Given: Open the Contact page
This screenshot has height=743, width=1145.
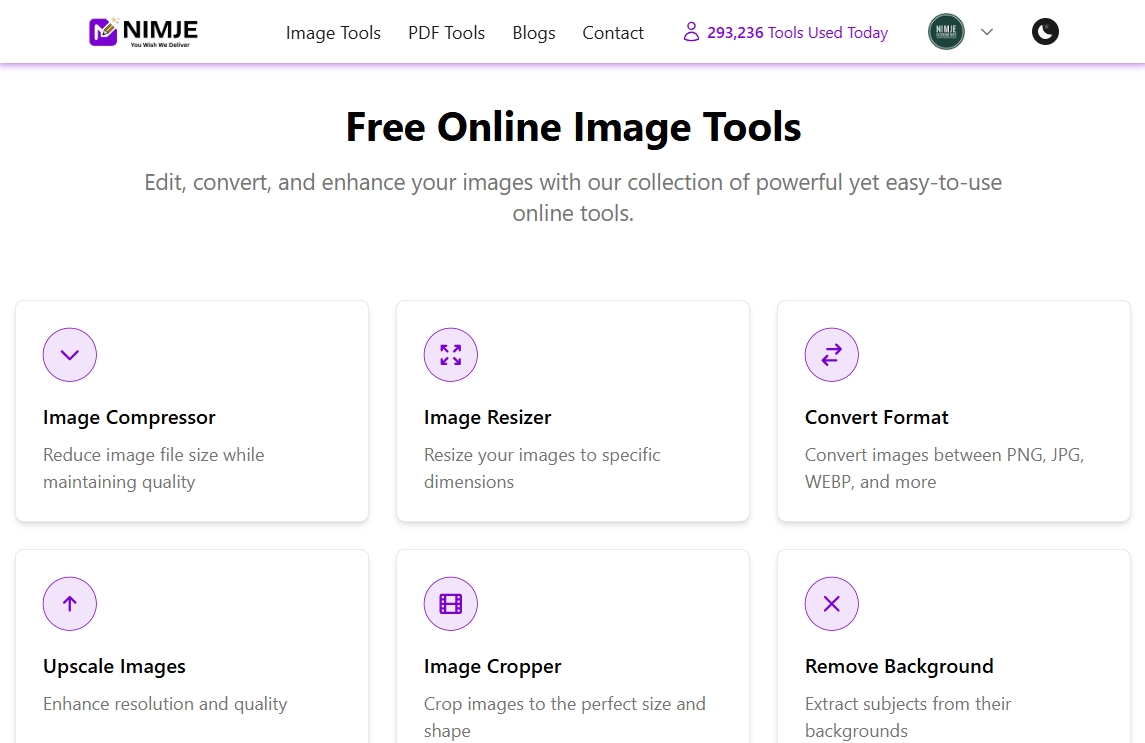Looking at the screenshot, I should pyautogui.click(x=612, y=33).
